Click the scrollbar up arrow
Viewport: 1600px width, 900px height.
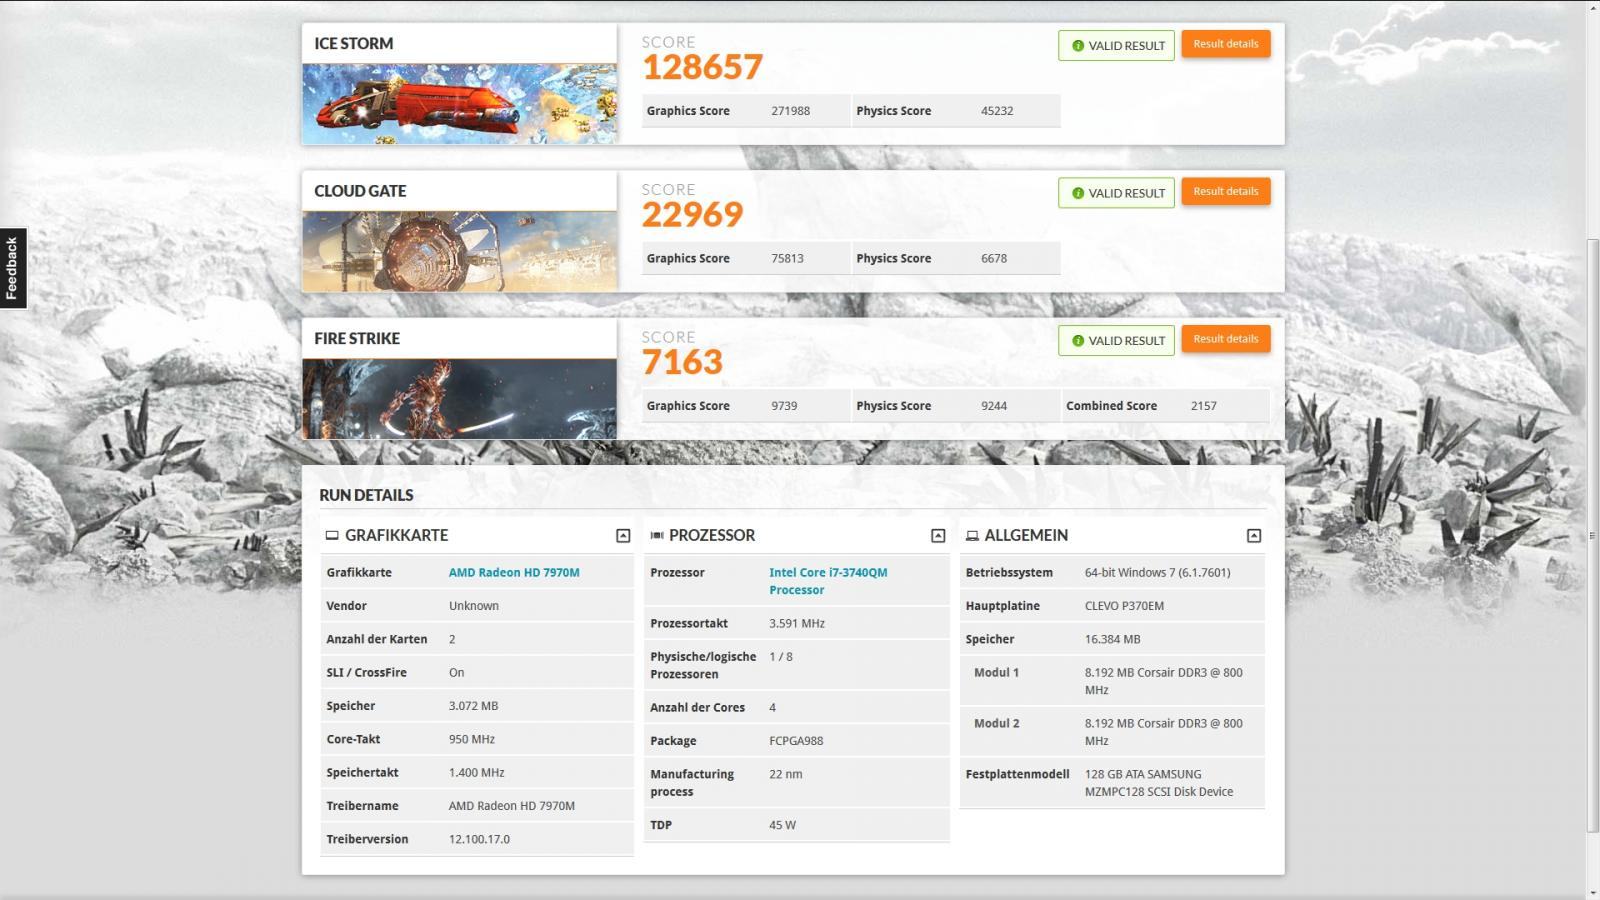coord(1592,7)
